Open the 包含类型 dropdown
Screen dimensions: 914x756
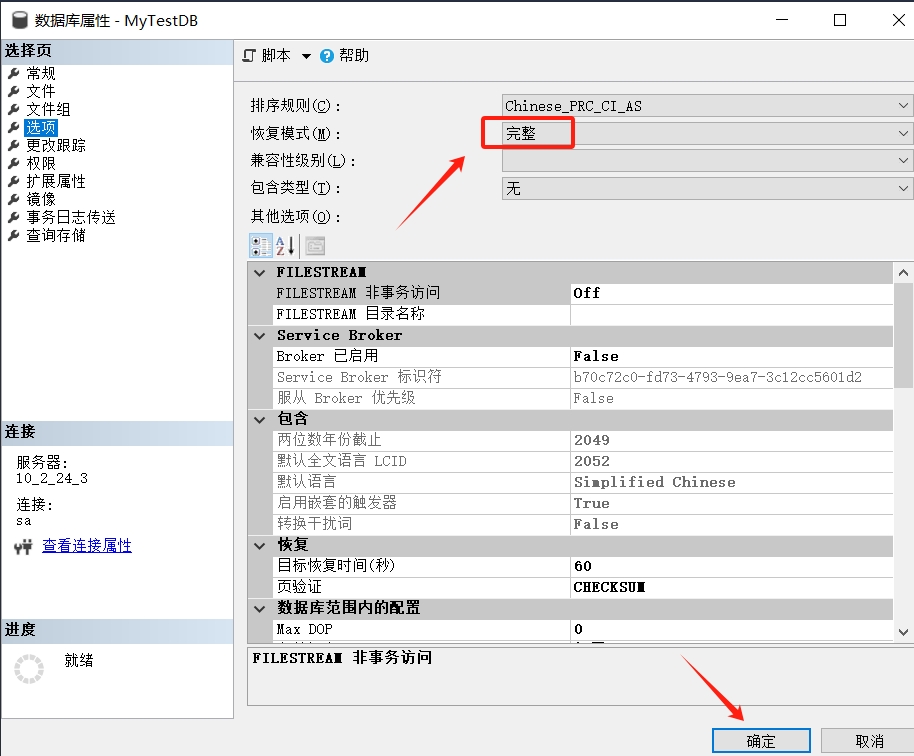pyautogui.click(x=904, y=188)
